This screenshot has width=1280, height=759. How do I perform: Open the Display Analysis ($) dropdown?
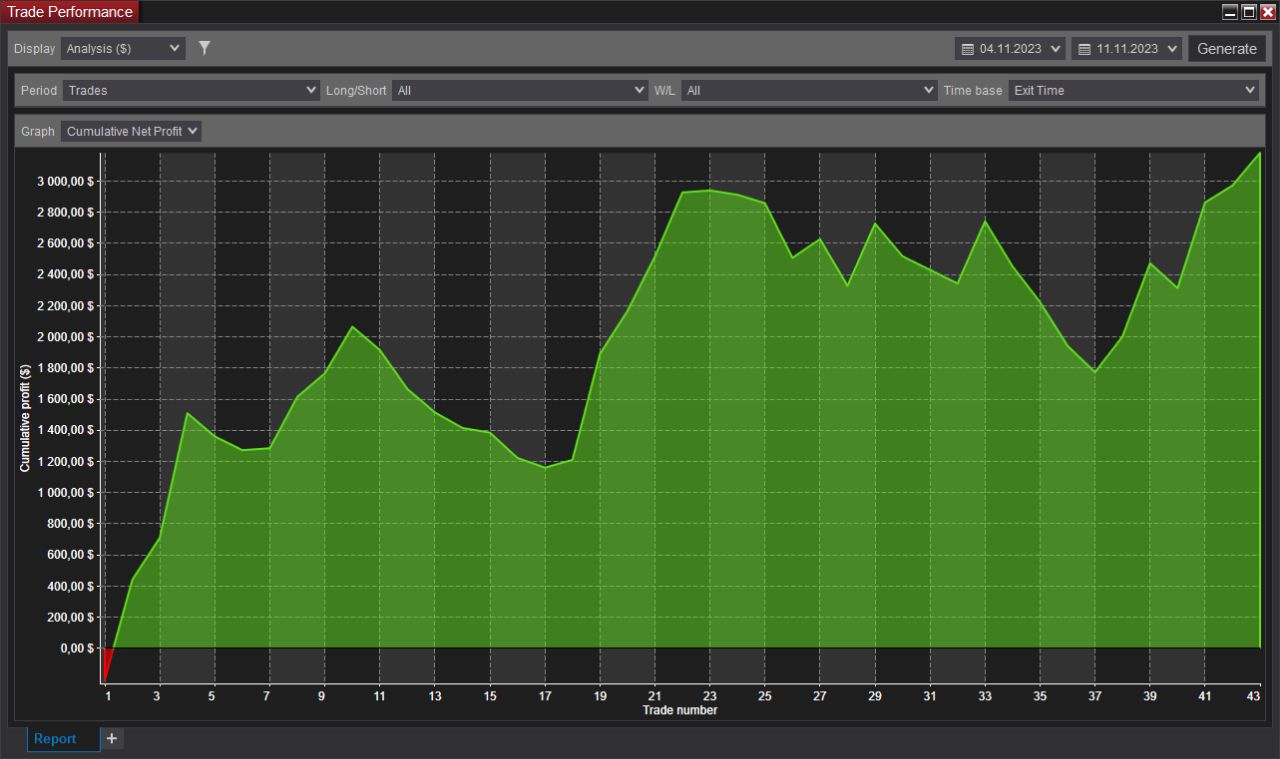[x=123, y=48]
